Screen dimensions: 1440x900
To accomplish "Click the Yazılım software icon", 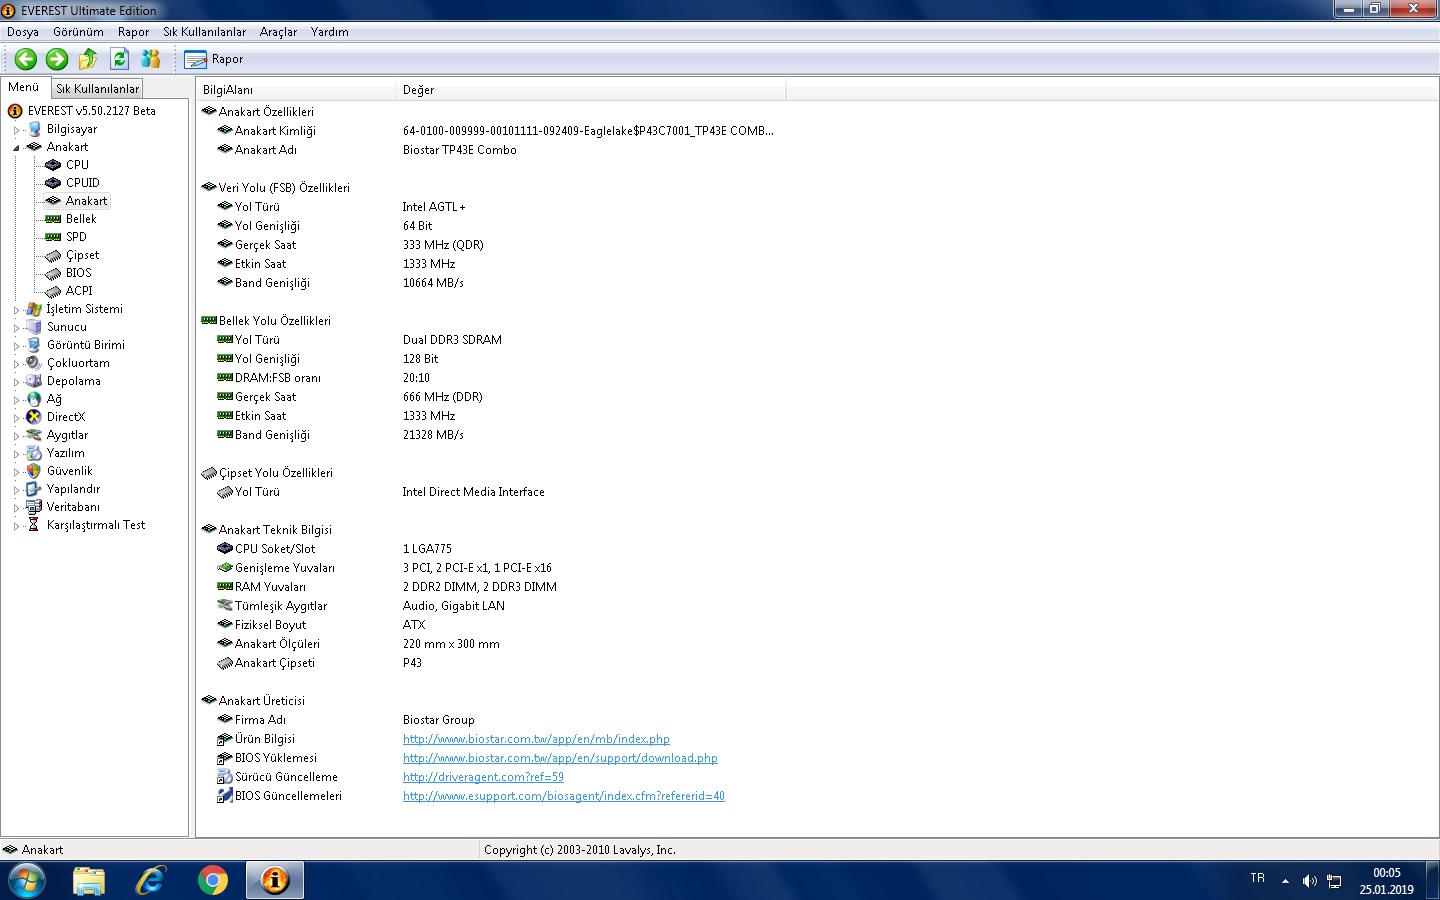I will click(x=34, y=453).
